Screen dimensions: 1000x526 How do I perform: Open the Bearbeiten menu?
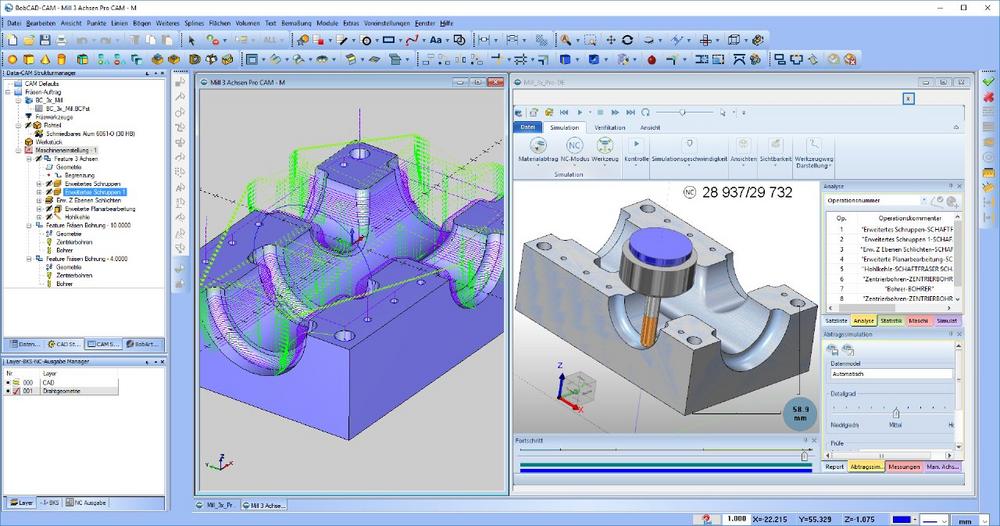coord(41,23)
